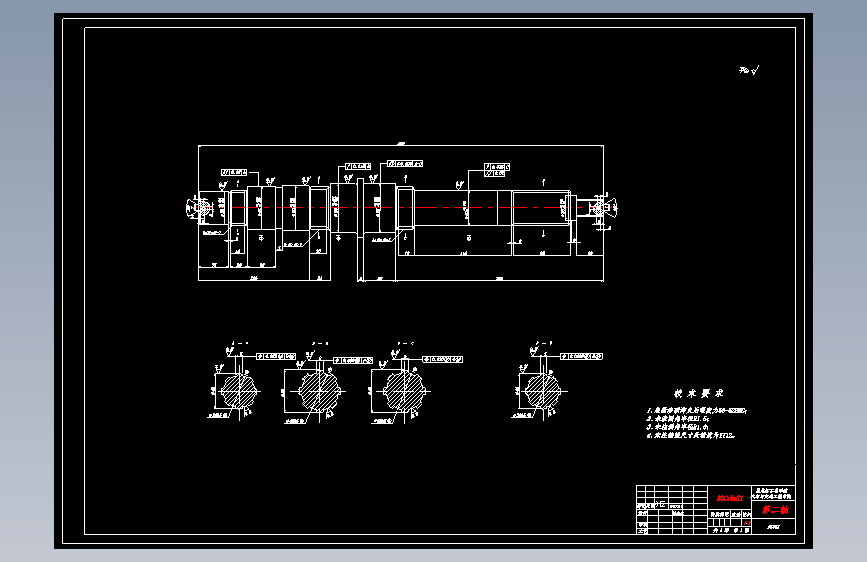This screenshot has width=867, height=562.
Task: Select the two-row tolerance frame above the shaft
Action: (497, 170)
